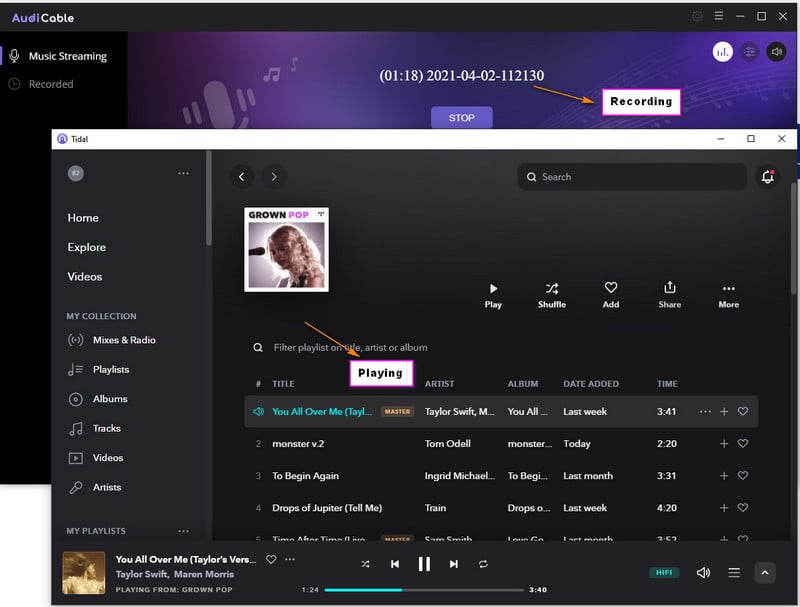Screen dimensions: 800x607
Task: Share the Grown Pop playlist
Action: [x=669, y=296]
